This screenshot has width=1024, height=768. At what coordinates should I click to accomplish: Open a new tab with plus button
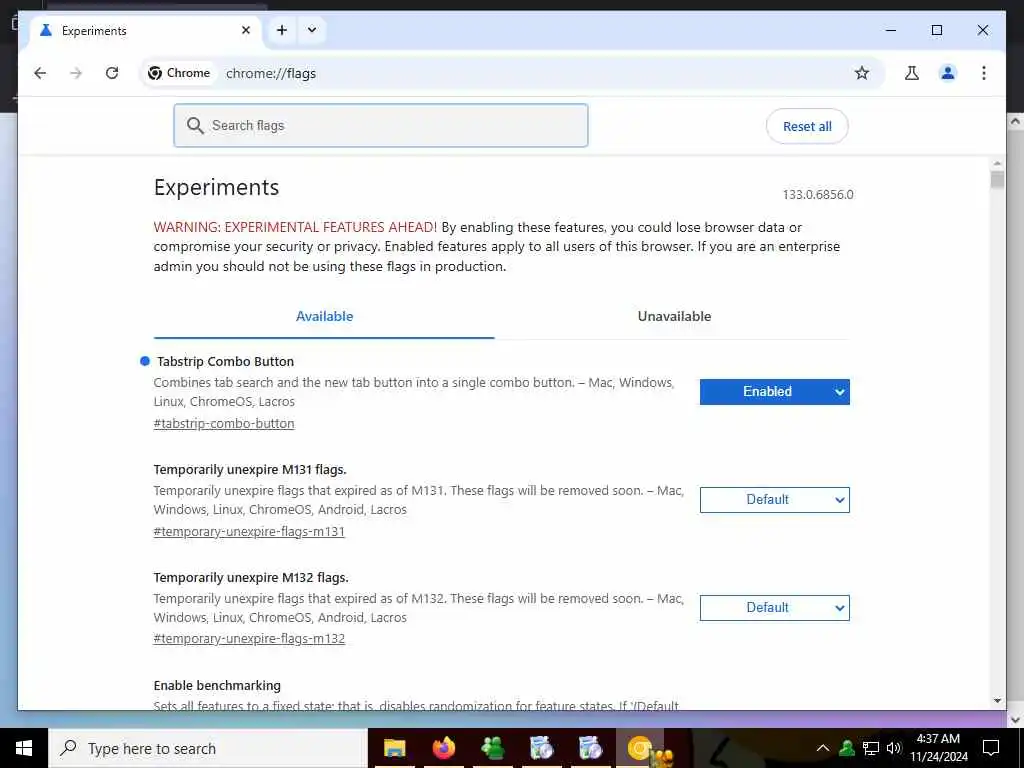tap(281, 30)
